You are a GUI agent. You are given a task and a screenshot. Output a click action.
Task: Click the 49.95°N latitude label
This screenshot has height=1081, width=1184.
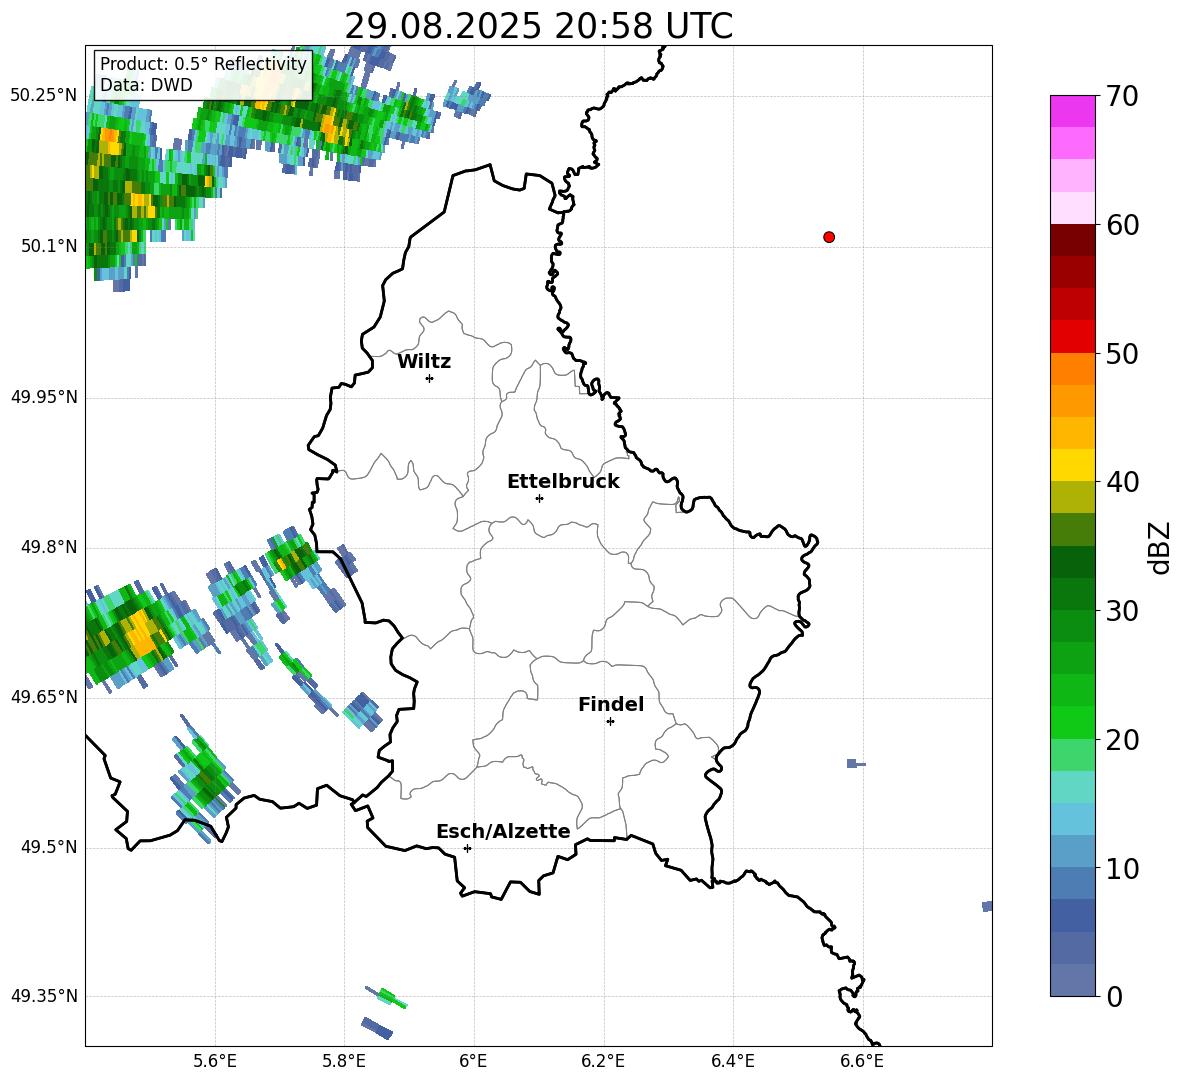tap(44, 397)
